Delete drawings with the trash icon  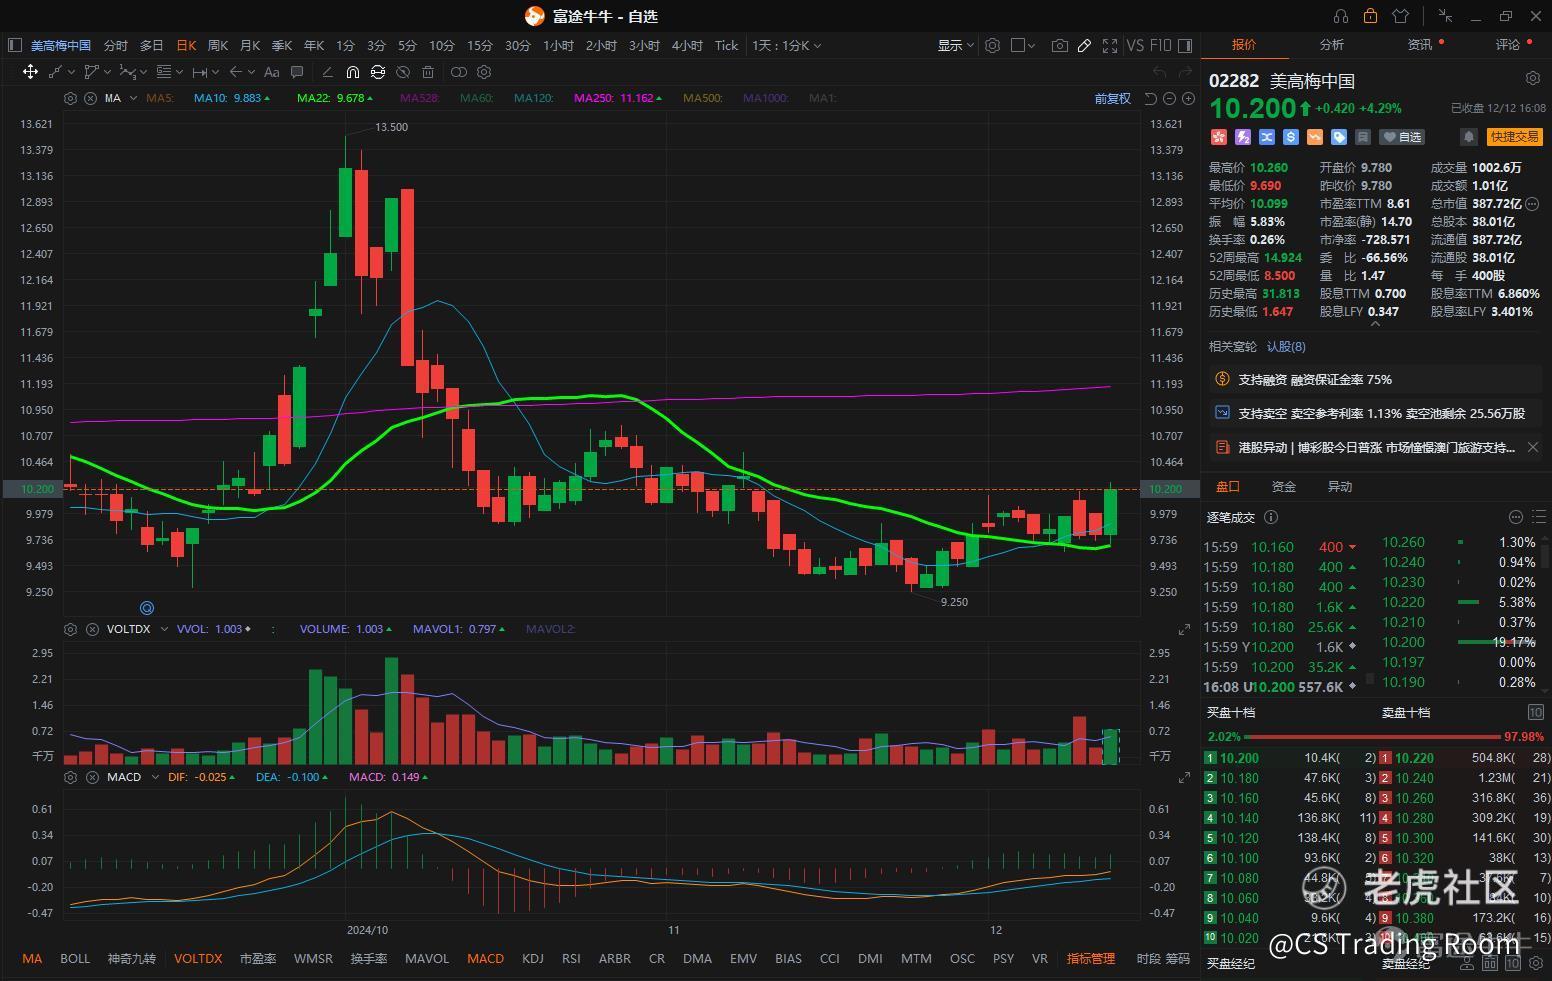[x=428, y=72]
